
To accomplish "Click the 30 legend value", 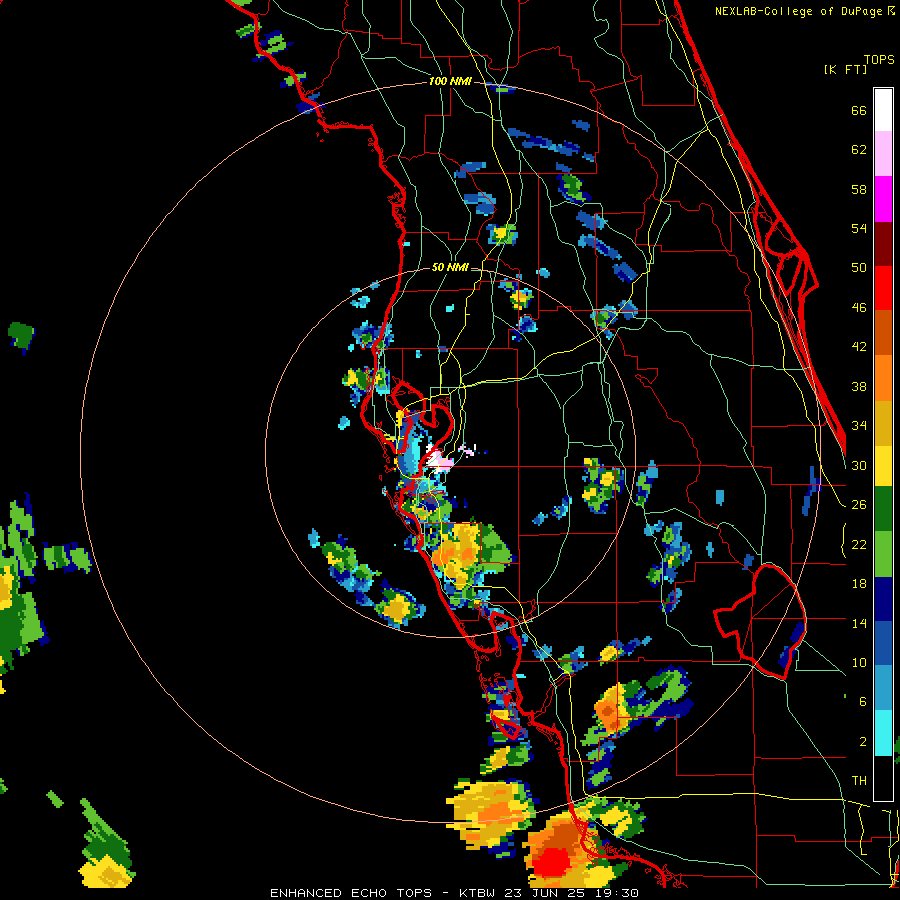I will pos(859,465).
